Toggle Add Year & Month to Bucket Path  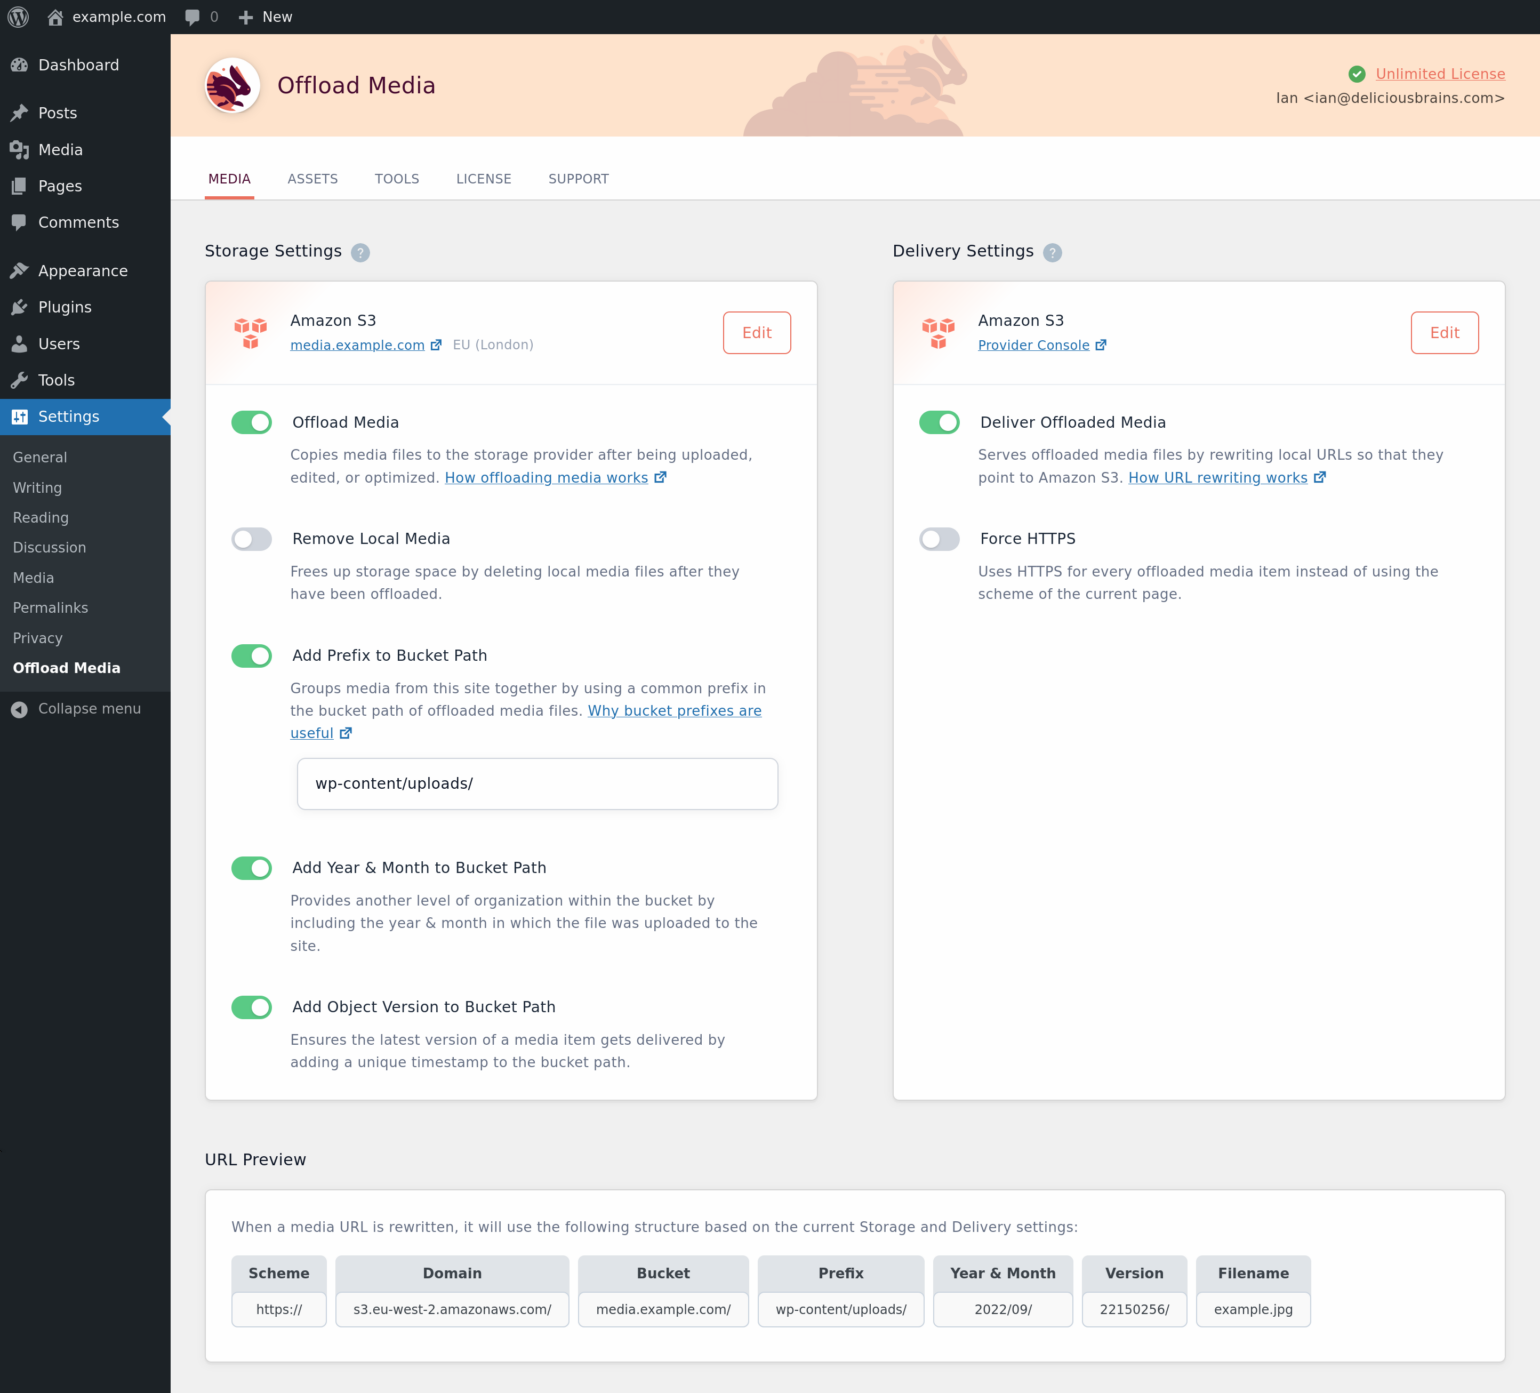(252, 868)
